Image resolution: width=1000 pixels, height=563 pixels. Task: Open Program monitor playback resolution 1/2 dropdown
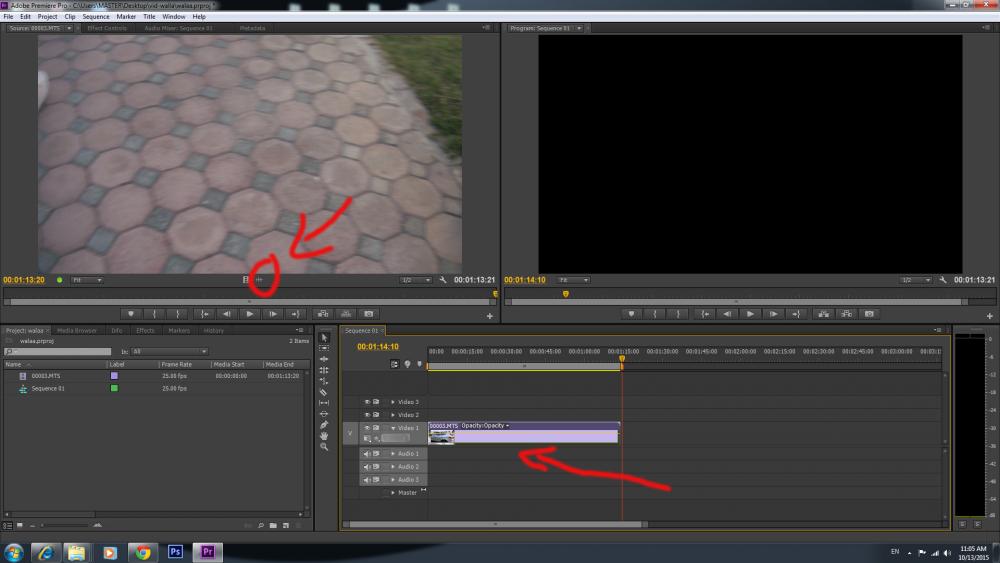pyautogui.click(x=915, y=280)
